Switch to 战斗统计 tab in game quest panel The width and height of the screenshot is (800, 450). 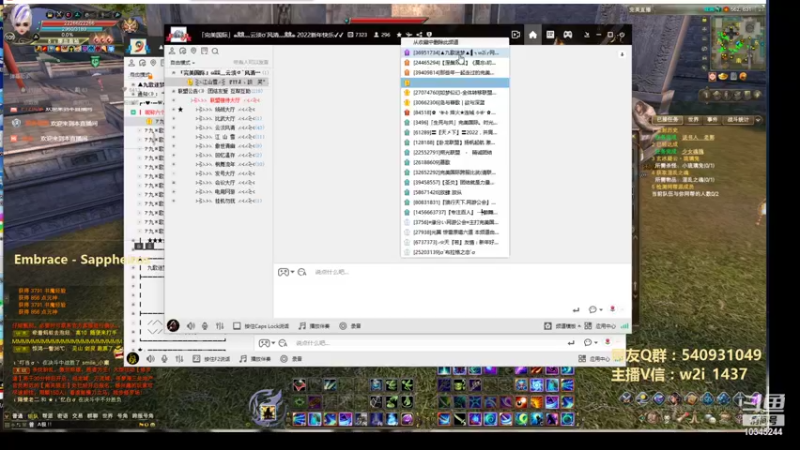737,119
